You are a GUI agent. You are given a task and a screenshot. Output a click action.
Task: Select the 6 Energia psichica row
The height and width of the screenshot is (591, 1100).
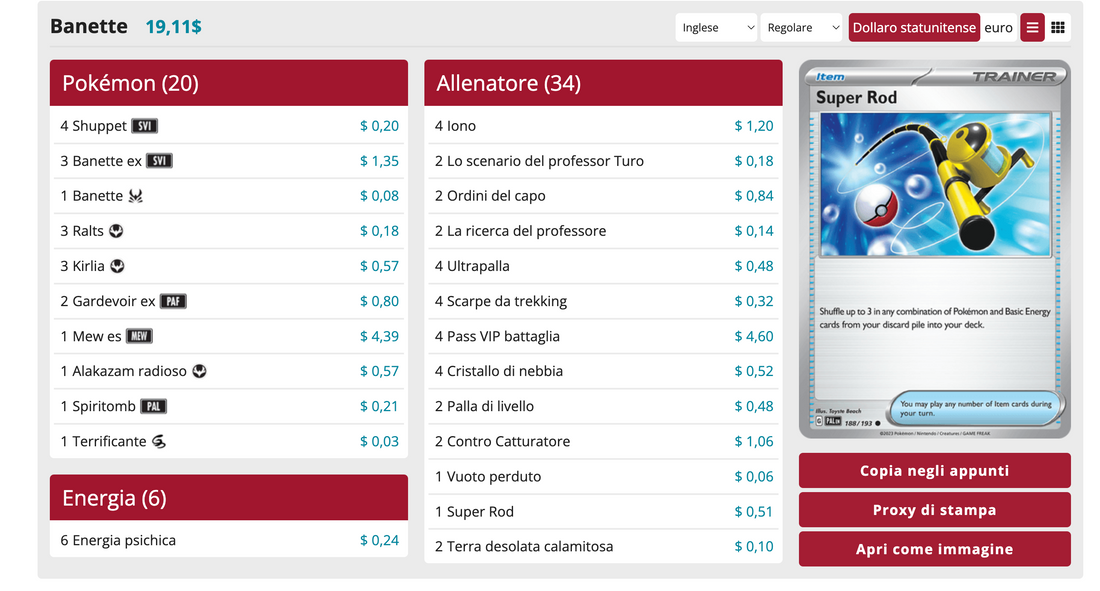229,540
